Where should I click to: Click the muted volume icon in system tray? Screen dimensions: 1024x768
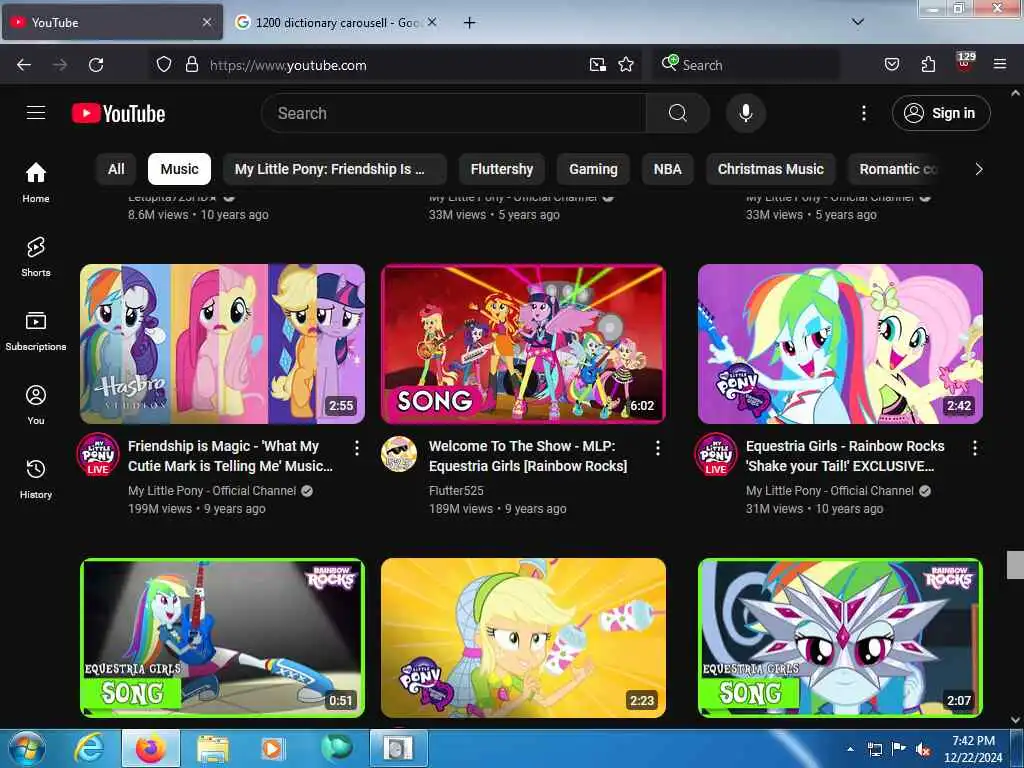923,750
